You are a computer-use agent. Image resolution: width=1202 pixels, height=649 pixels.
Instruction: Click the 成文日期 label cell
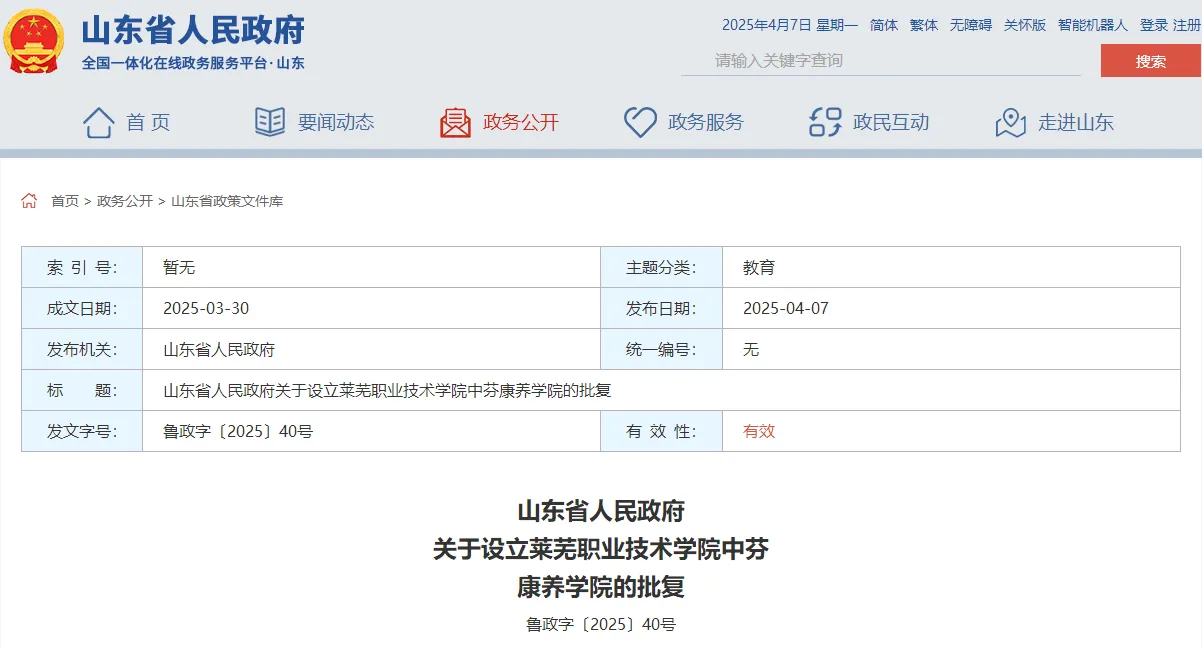tap(82, 309)
